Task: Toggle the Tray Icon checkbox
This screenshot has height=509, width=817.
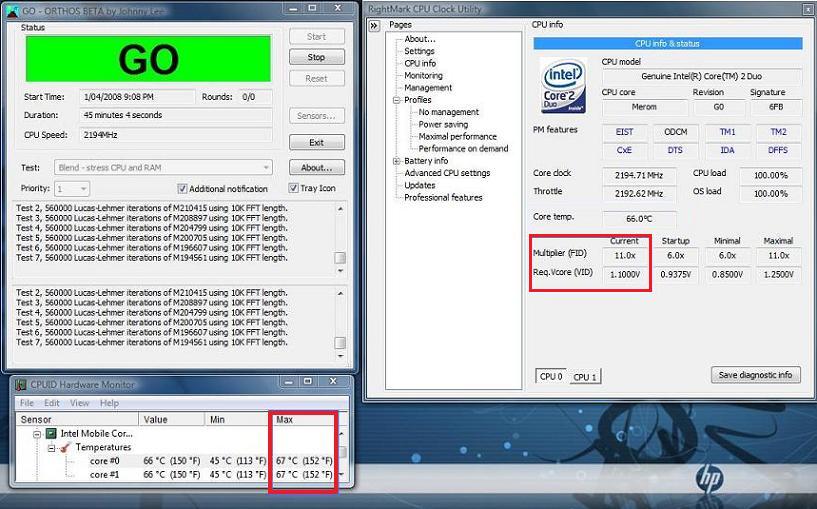Action: tap(293, 188)
